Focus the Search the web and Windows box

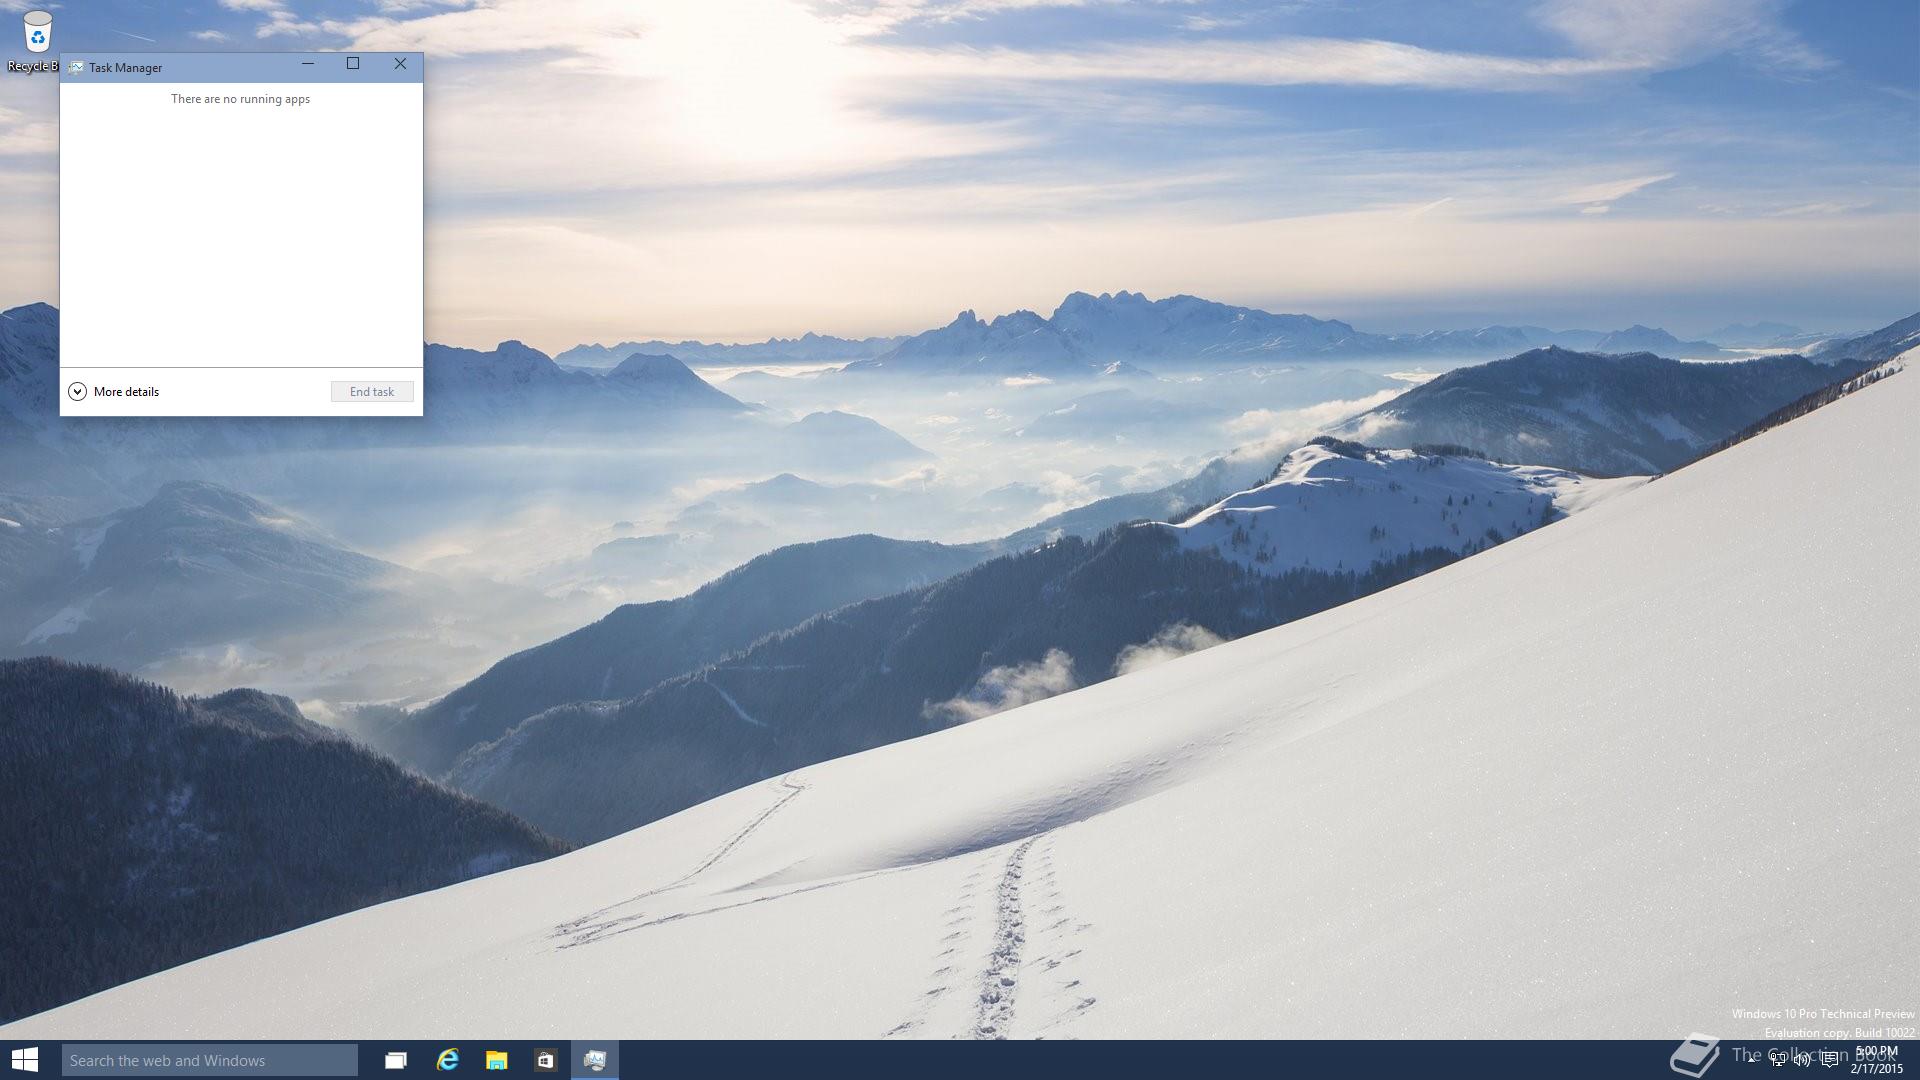tap(210, 1060)
